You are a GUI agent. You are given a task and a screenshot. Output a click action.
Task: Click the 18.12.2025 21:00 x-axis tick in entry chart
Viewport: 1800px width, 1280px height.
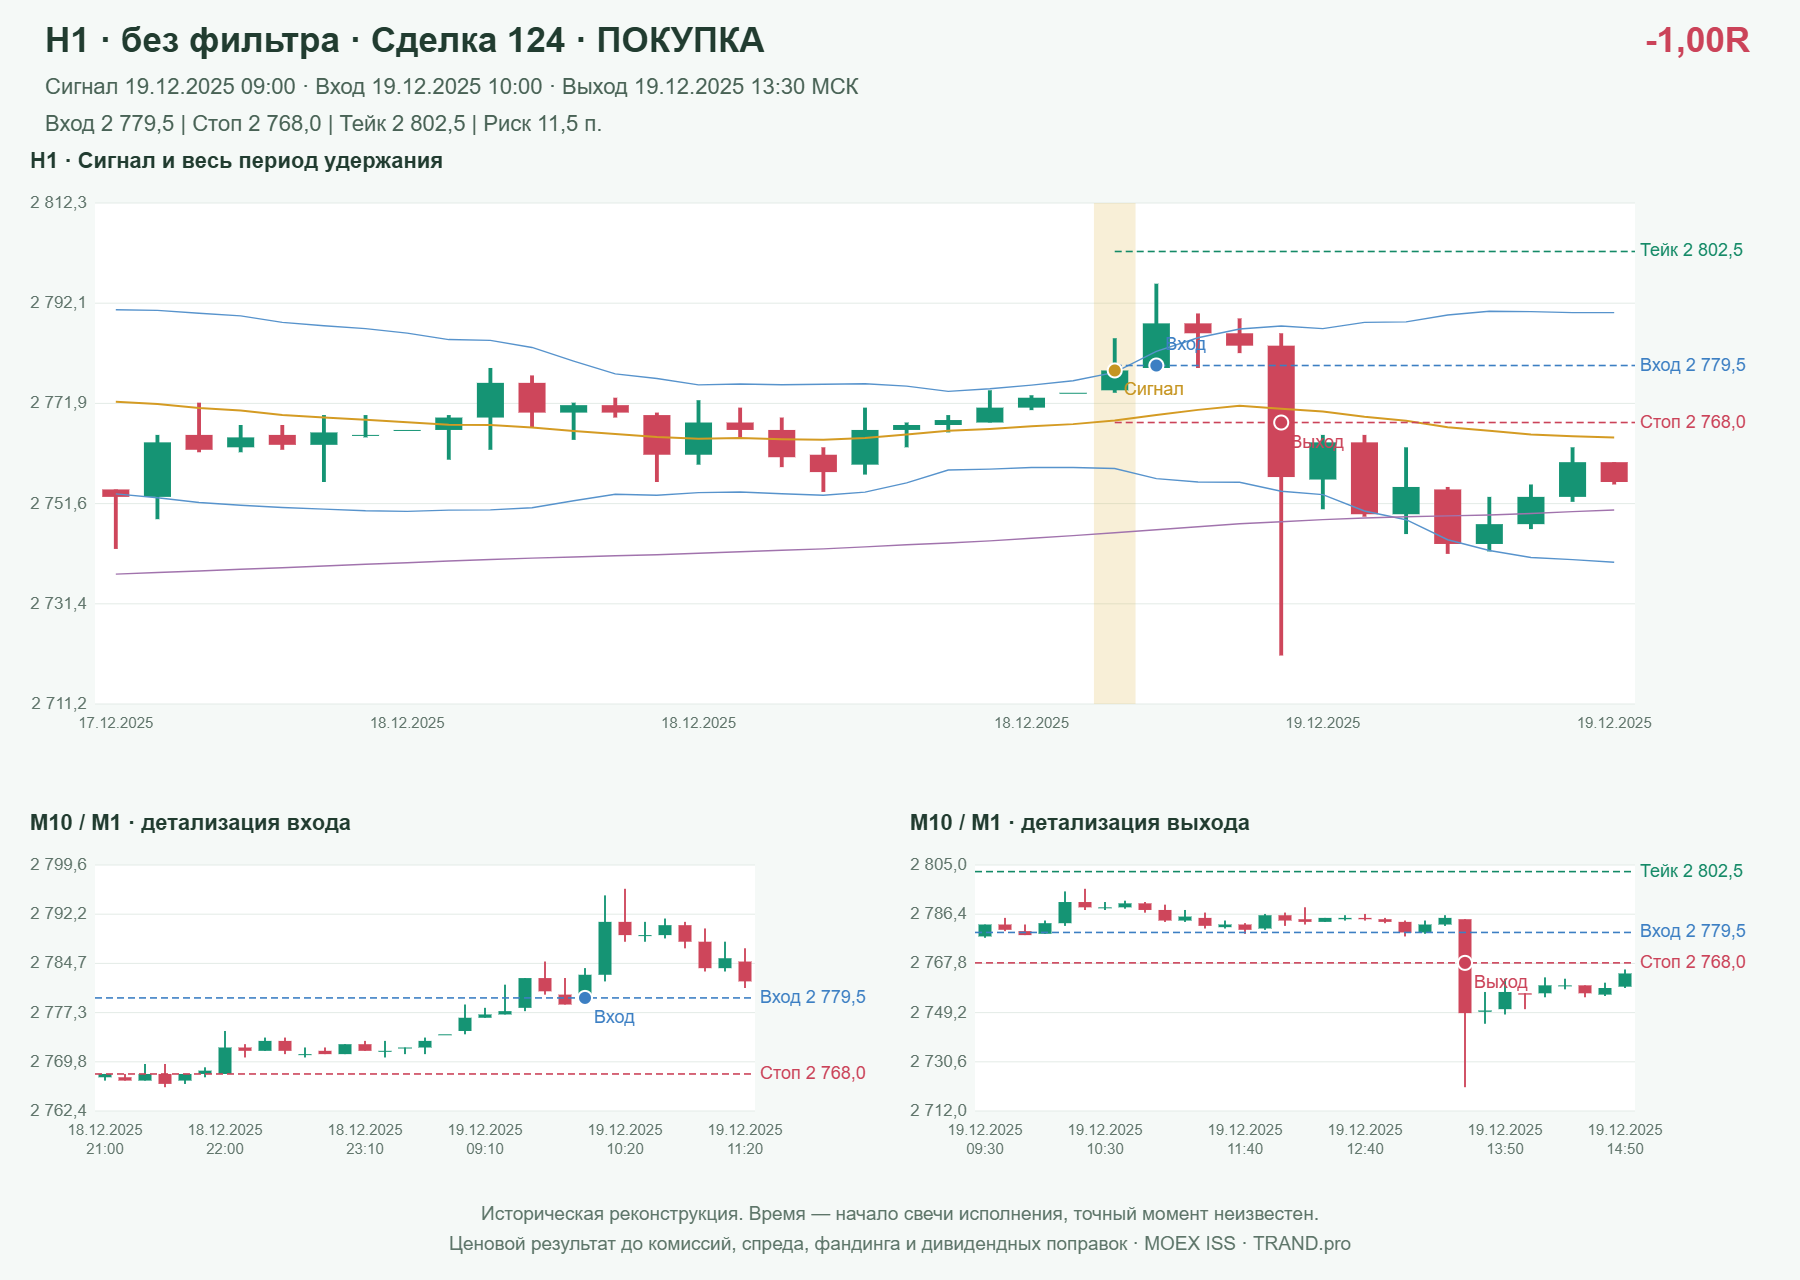coord(105,1139)
